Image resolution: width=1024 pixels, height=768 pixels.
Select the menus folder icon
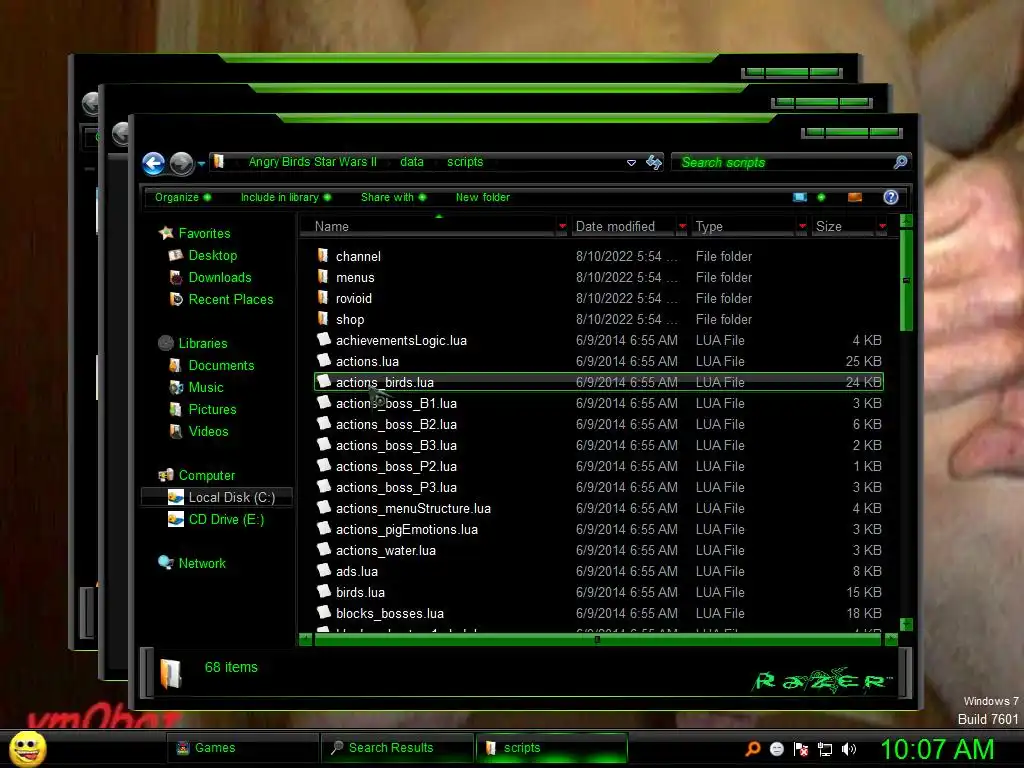pos(323,276)
